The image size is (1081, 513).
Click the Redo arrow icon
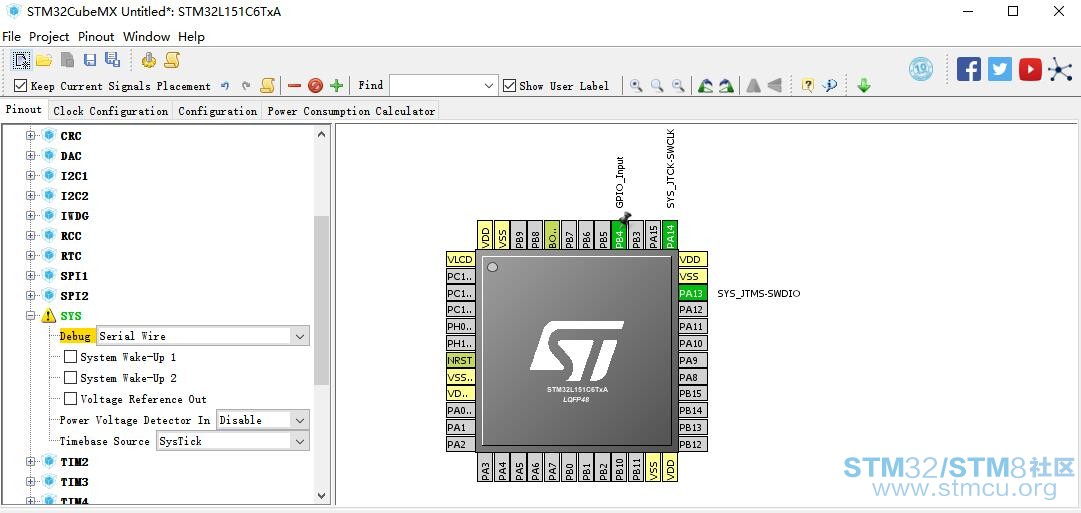246,86
